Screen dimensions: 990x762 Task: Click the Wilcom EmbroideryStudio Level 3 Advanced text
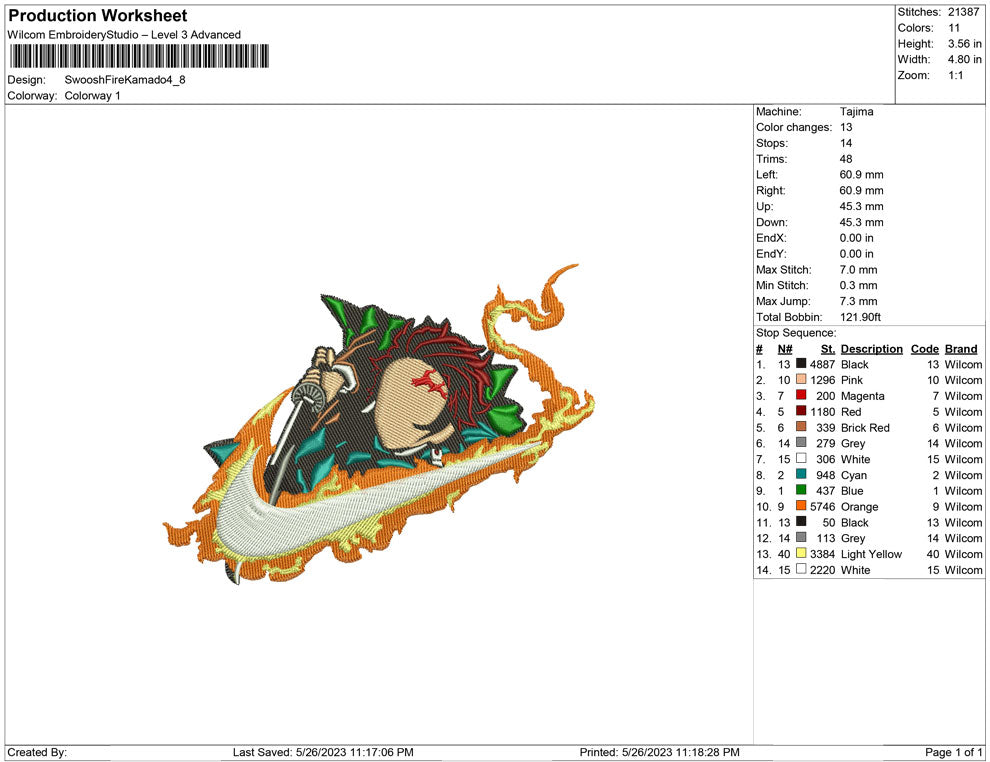[x=124, y=35]
